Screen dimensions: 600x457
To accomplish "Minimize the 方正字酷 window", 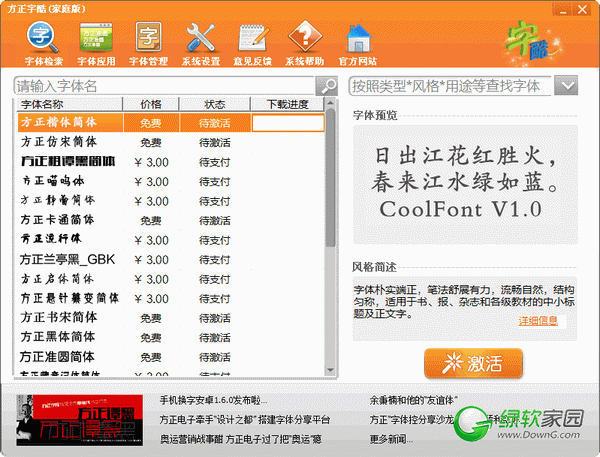I will (x=563, y=10).
